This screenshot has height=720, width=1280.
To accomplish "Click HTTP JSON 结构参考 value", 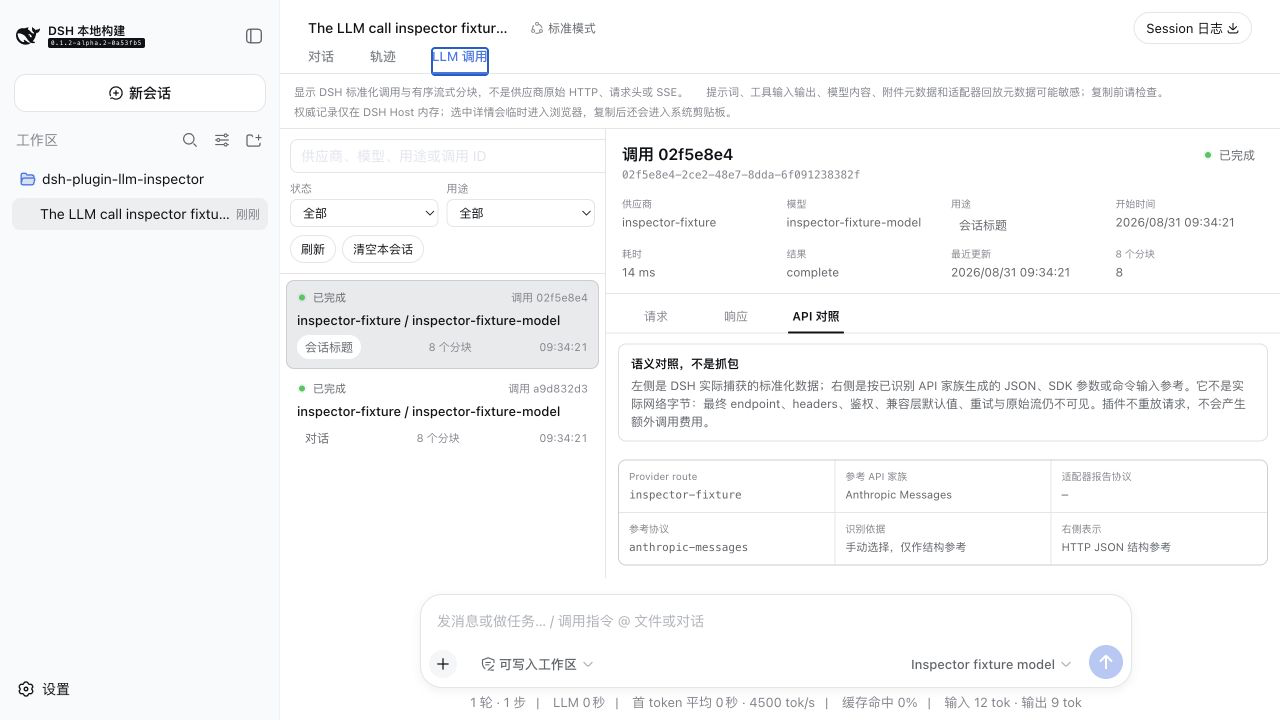I will 1116,547.
